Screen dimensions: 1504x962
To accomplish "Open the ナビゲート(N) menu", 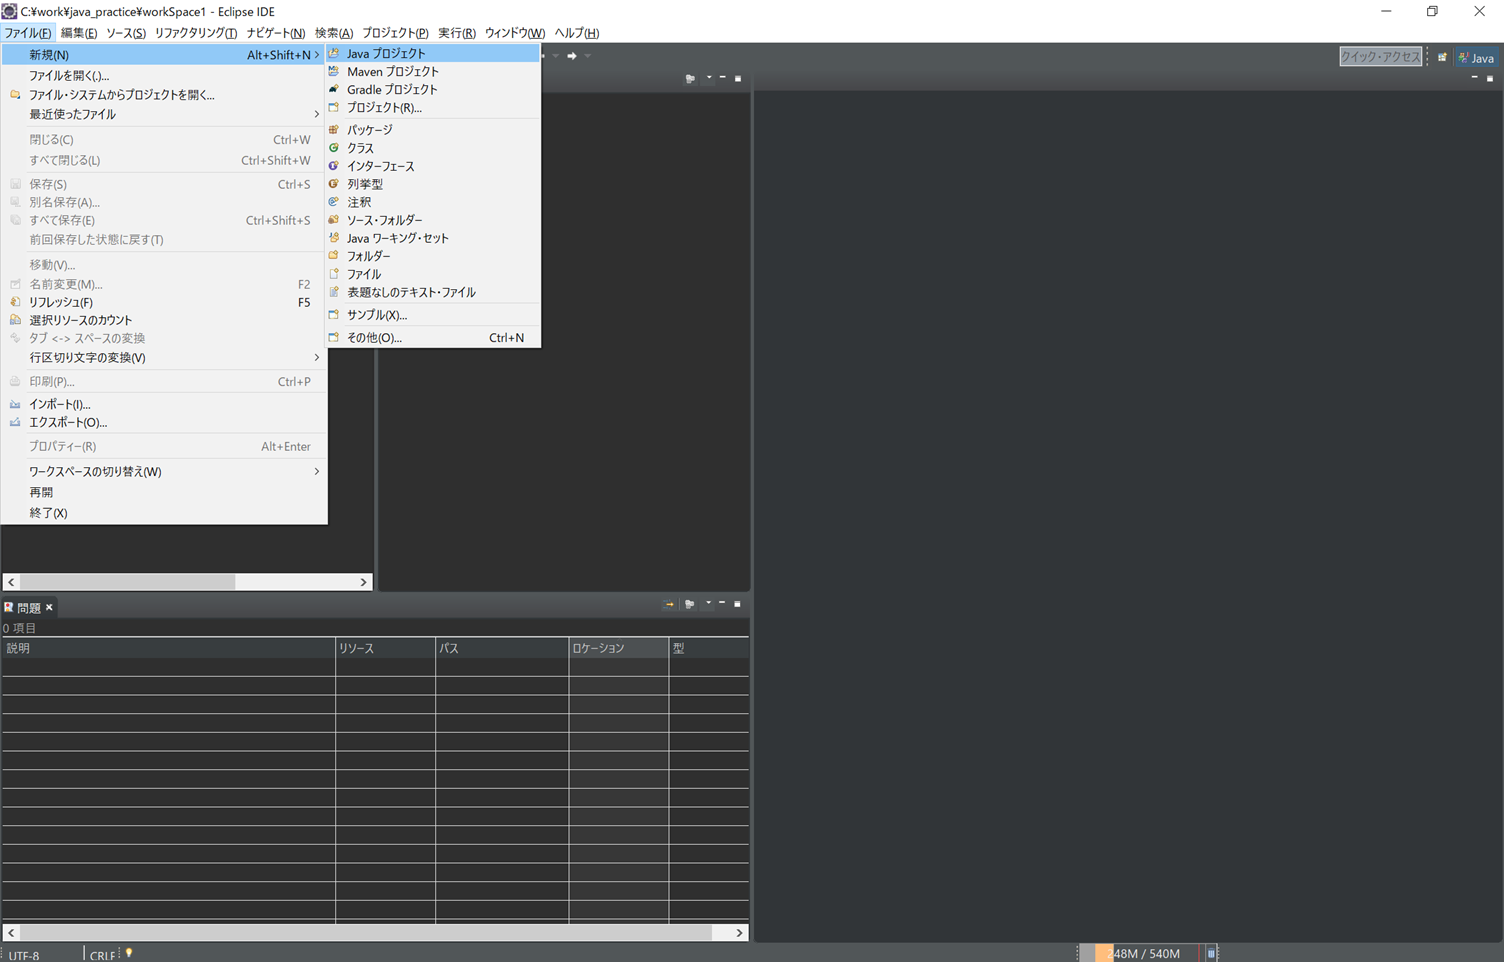I will (276, 33).
